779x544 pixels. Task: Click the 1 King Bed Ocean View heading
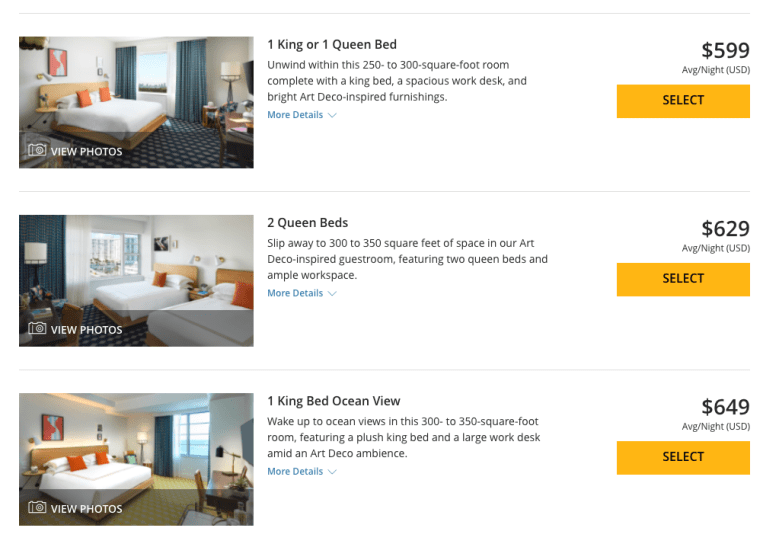(333, 401)
